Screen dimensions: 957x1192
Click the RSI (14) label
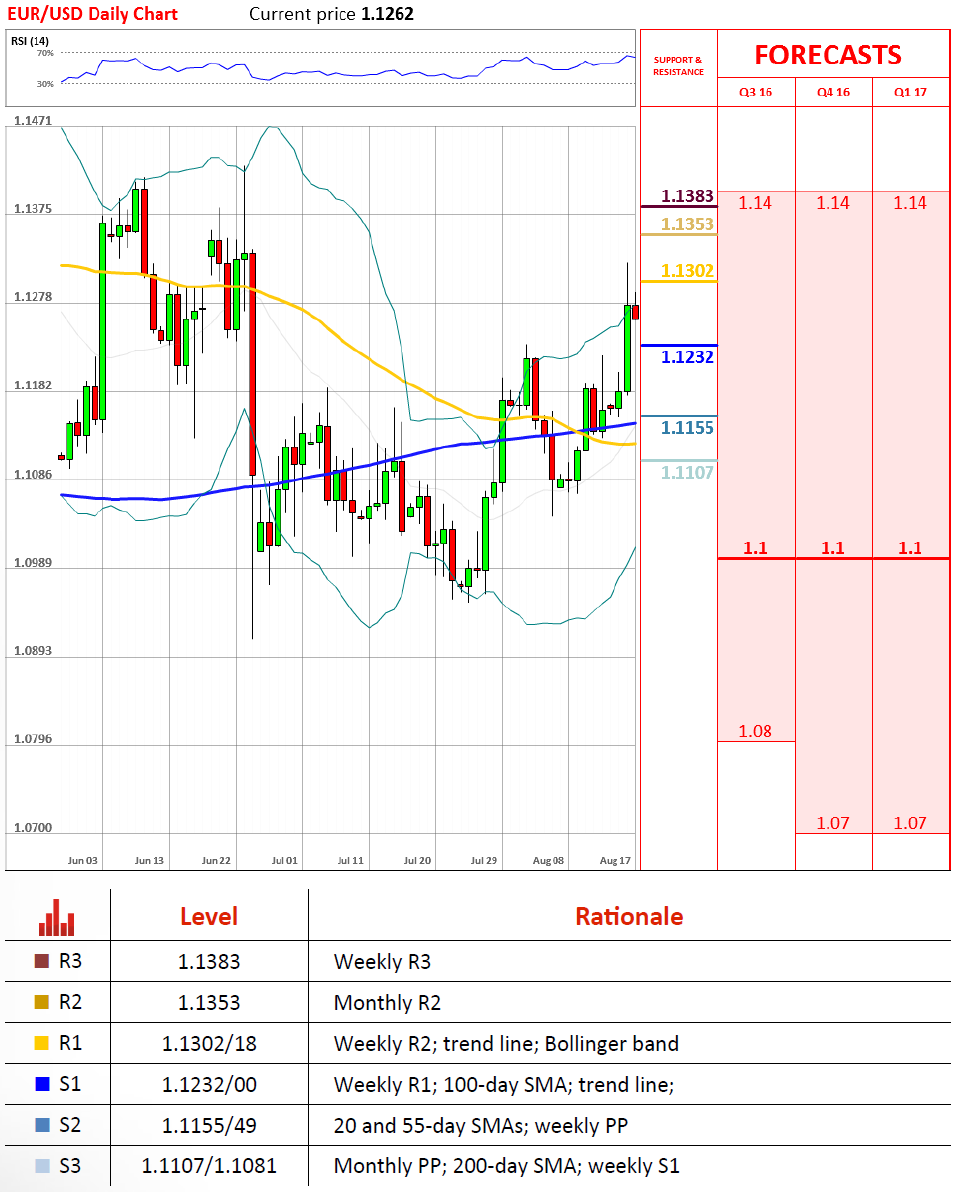(30, 41)
